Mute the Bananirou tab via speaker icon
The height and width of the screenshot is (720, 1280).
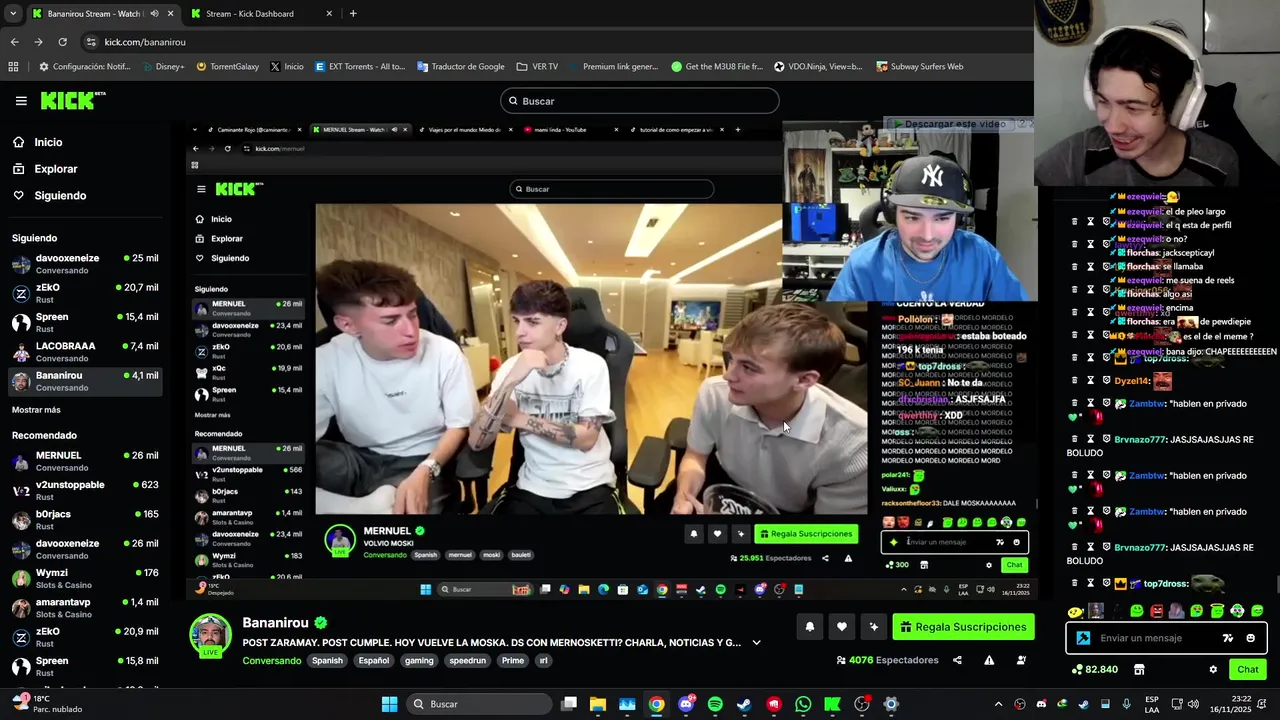[154, 14]
